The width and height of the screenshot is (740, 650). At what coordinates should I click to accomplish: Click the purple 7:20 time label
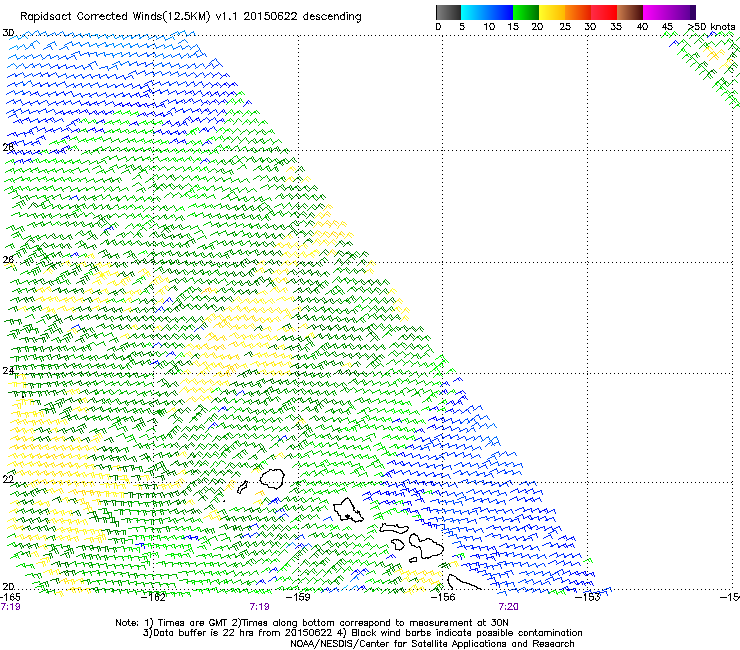pyautogui.click(x=508, y=607)
